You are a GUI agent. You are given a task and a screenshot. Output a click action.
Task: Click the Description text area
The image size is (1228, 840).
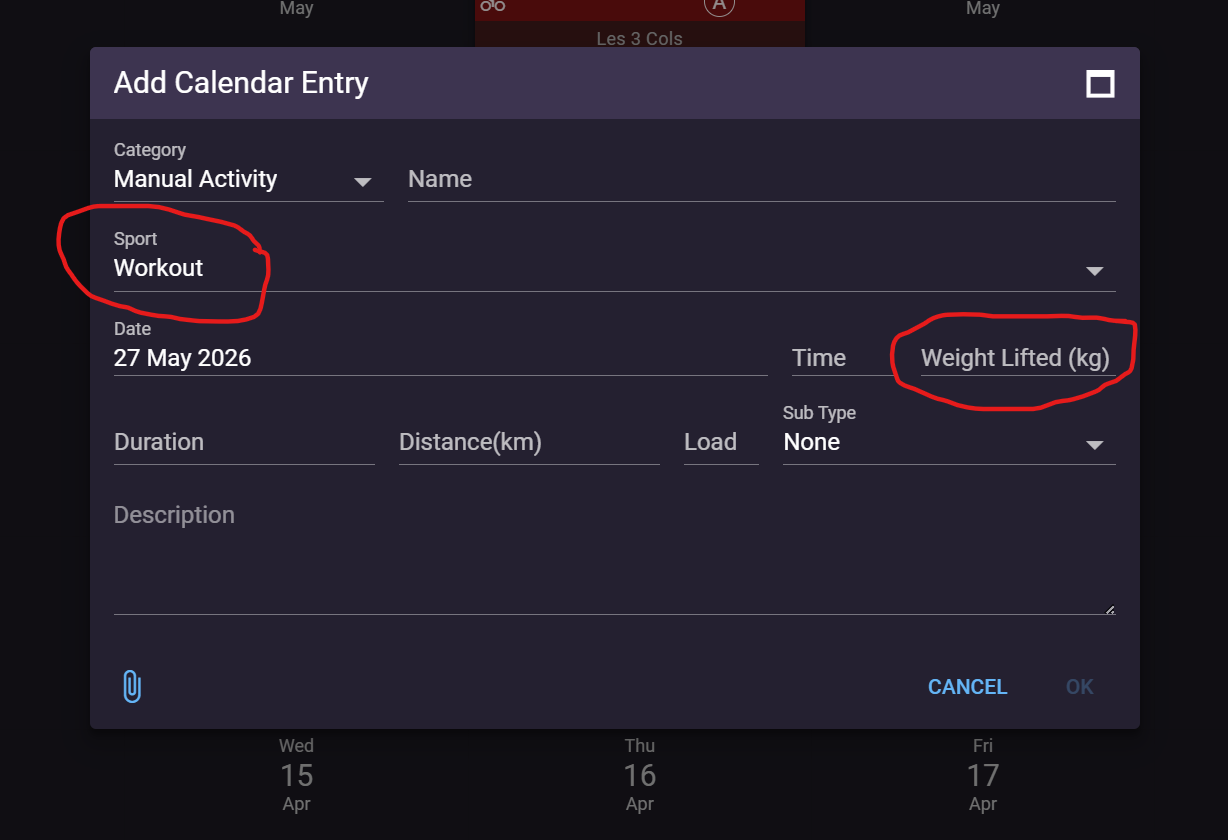click(615, 555)
